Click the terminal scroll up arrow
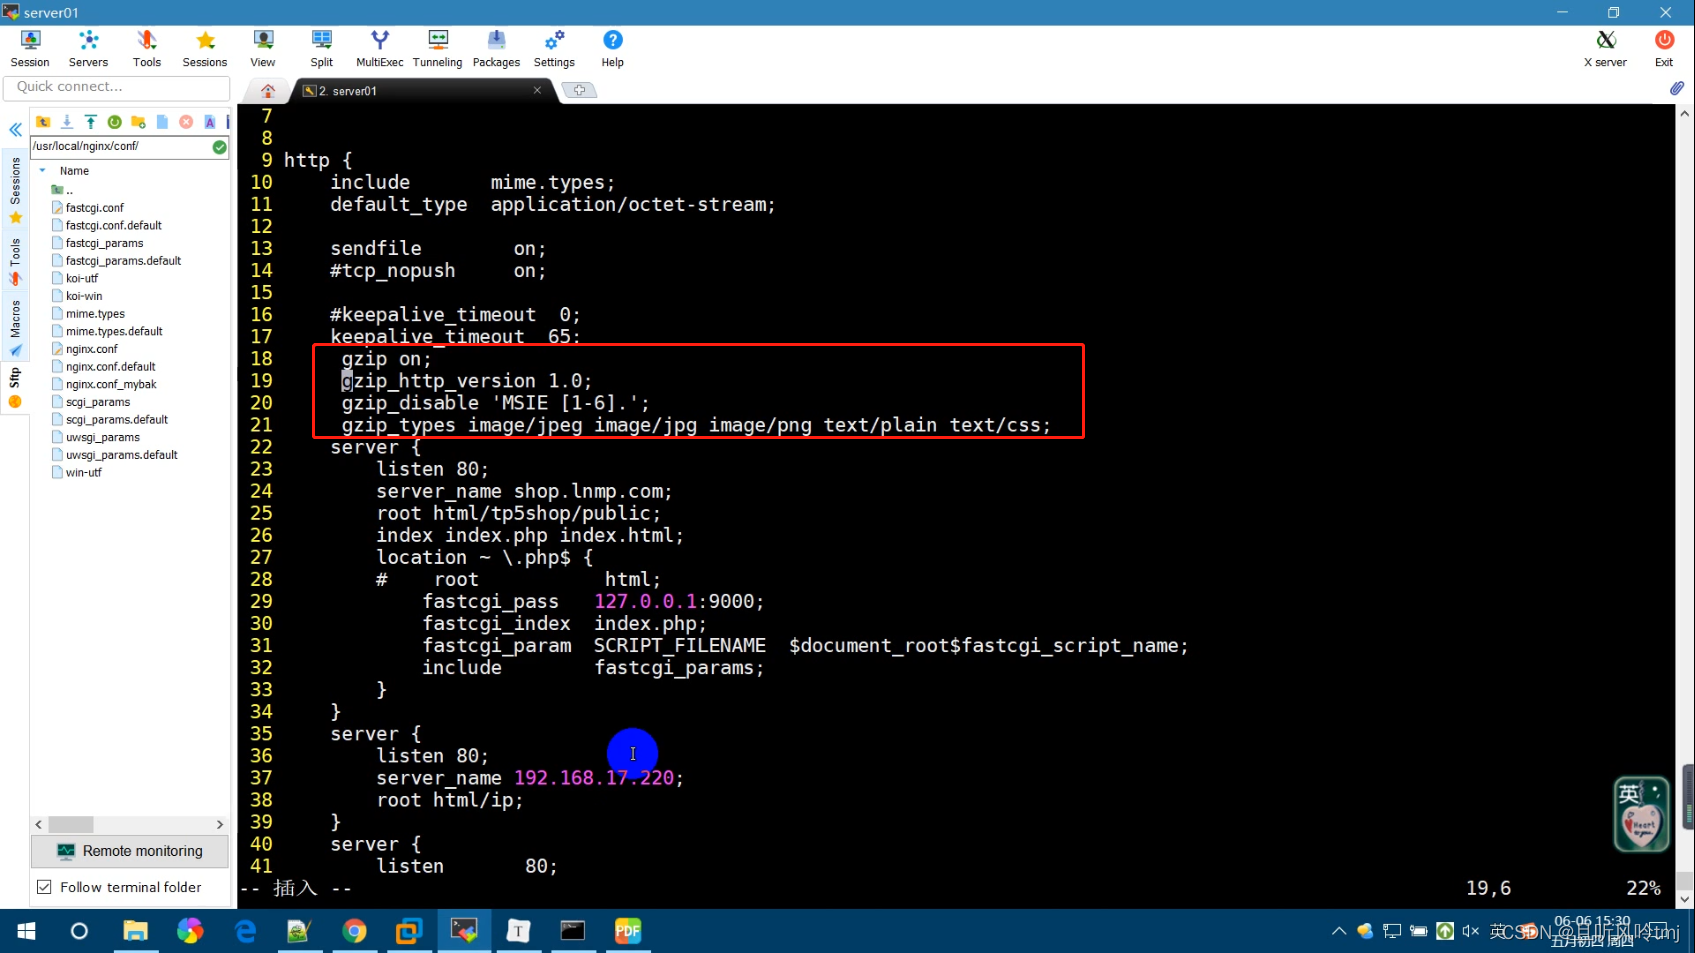This screenshot has height=953, width=1695. pos(1685,113)
